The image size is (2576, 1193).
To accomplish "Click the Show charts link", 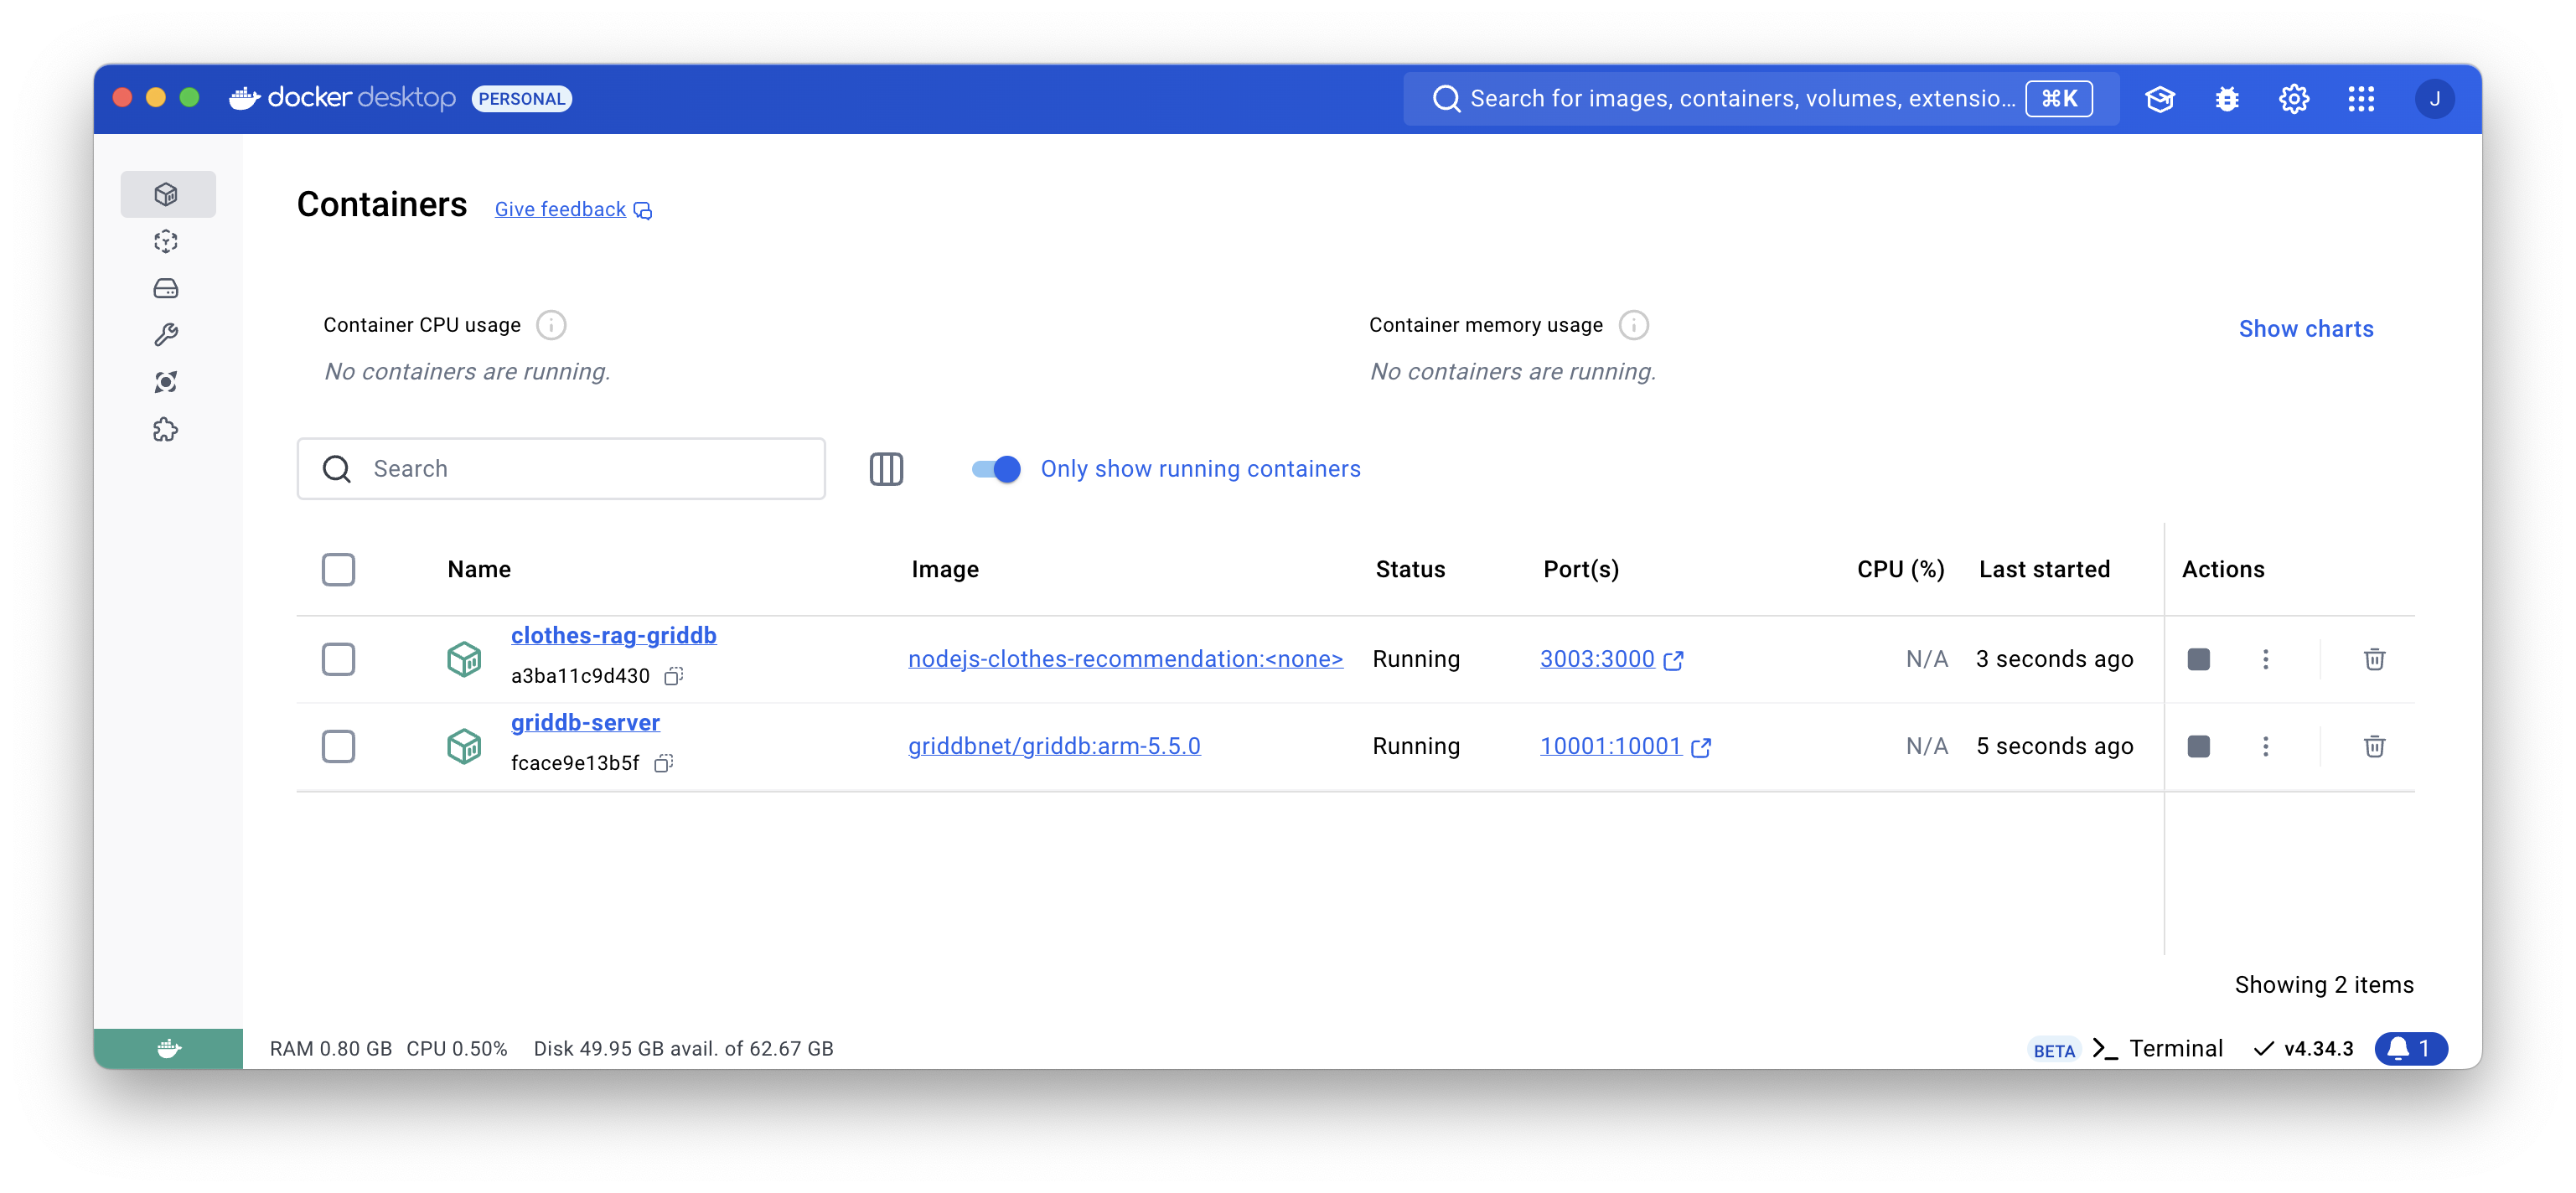I will [x=2305, y=329].
